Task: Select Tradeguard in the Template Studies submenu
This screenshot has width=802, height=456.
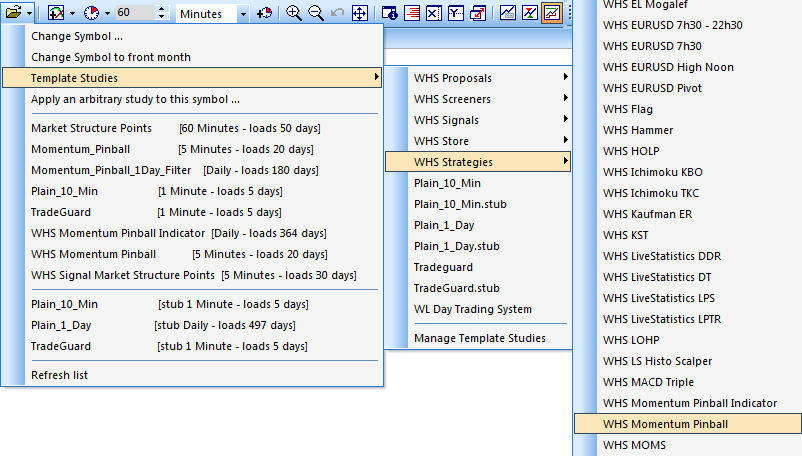Action: point(478,267)
